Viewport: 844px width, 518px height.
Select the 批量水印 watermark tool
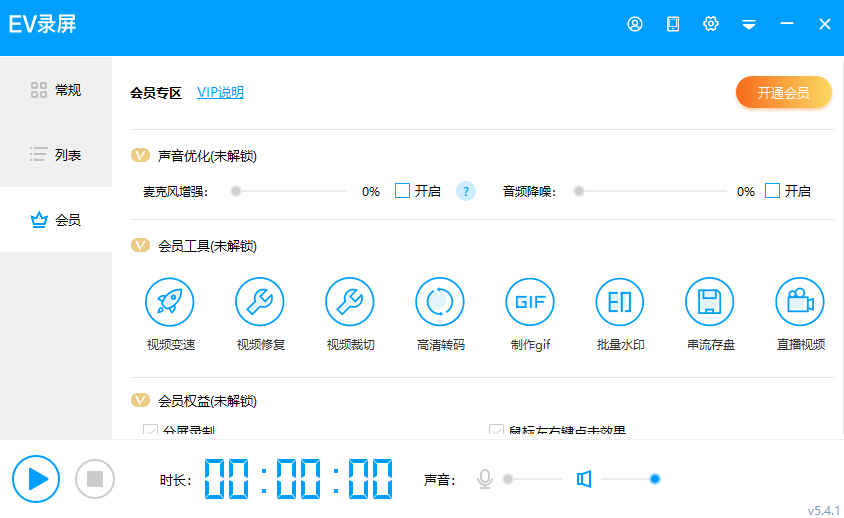(x=620, y=301)
